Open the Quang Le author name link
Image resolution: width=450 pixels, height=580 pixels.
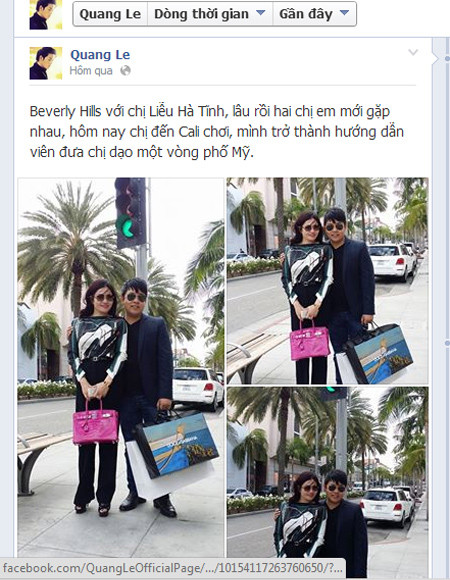click(x=100, y=55)
